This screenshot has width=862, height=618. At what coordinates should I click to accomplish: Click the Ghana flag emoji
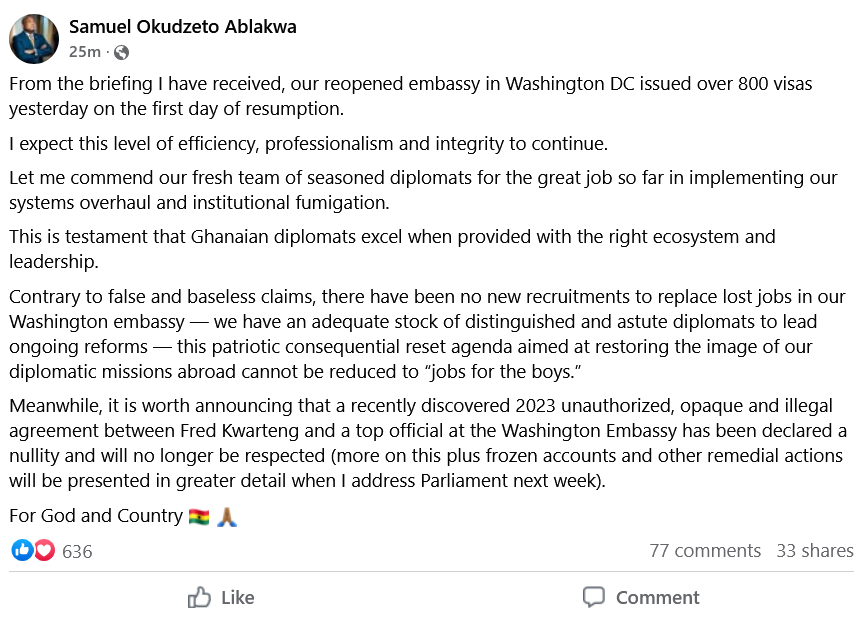[199, 516]
